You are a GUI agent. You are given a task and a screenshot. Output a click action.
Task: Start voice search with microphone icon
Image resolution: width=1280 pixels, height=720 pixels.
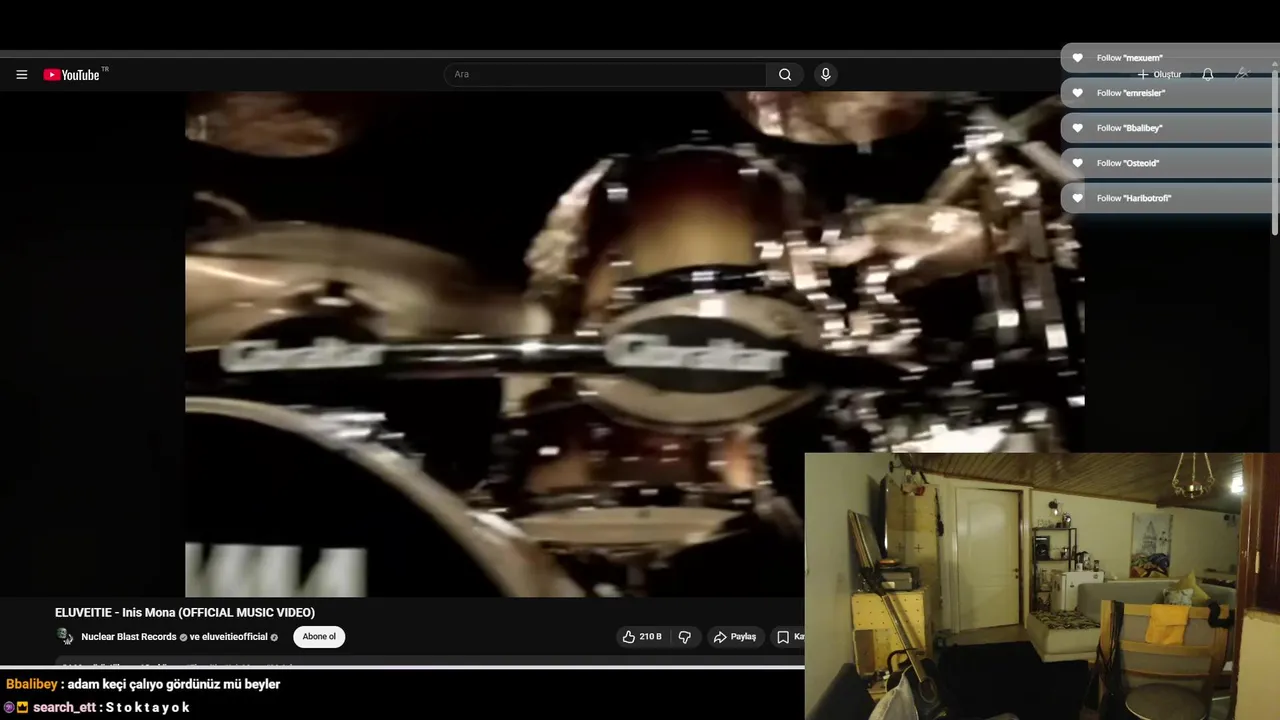tap(825, 75)
